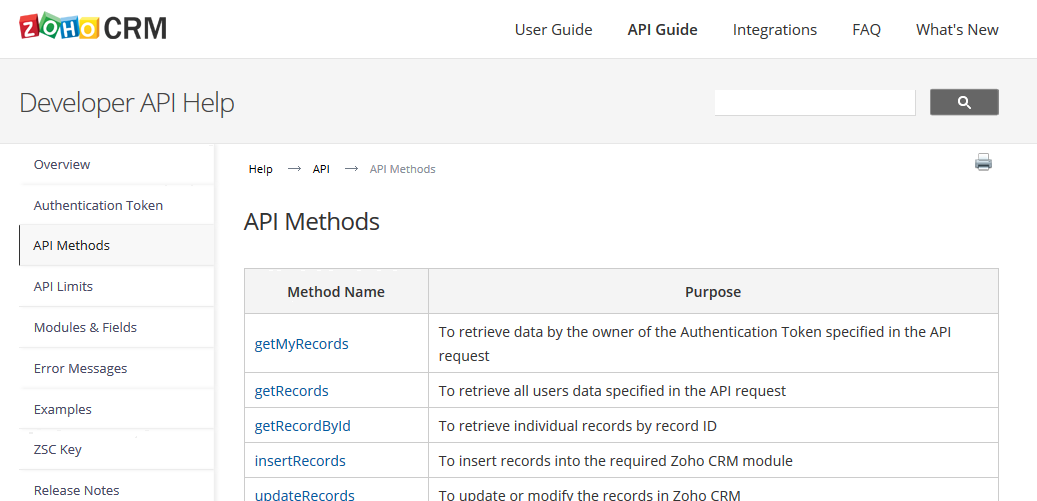Focus the Developer API Help search field

pos(815,102)
